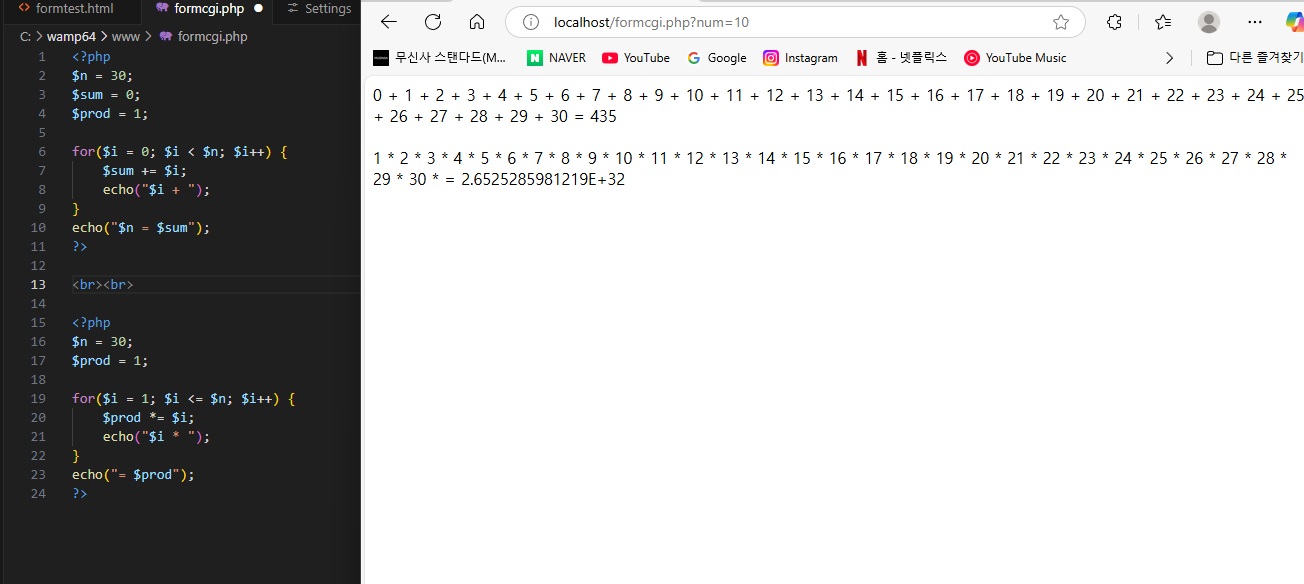
Task: Refresh the page with the reload icon
Action: tap(433, 21)
